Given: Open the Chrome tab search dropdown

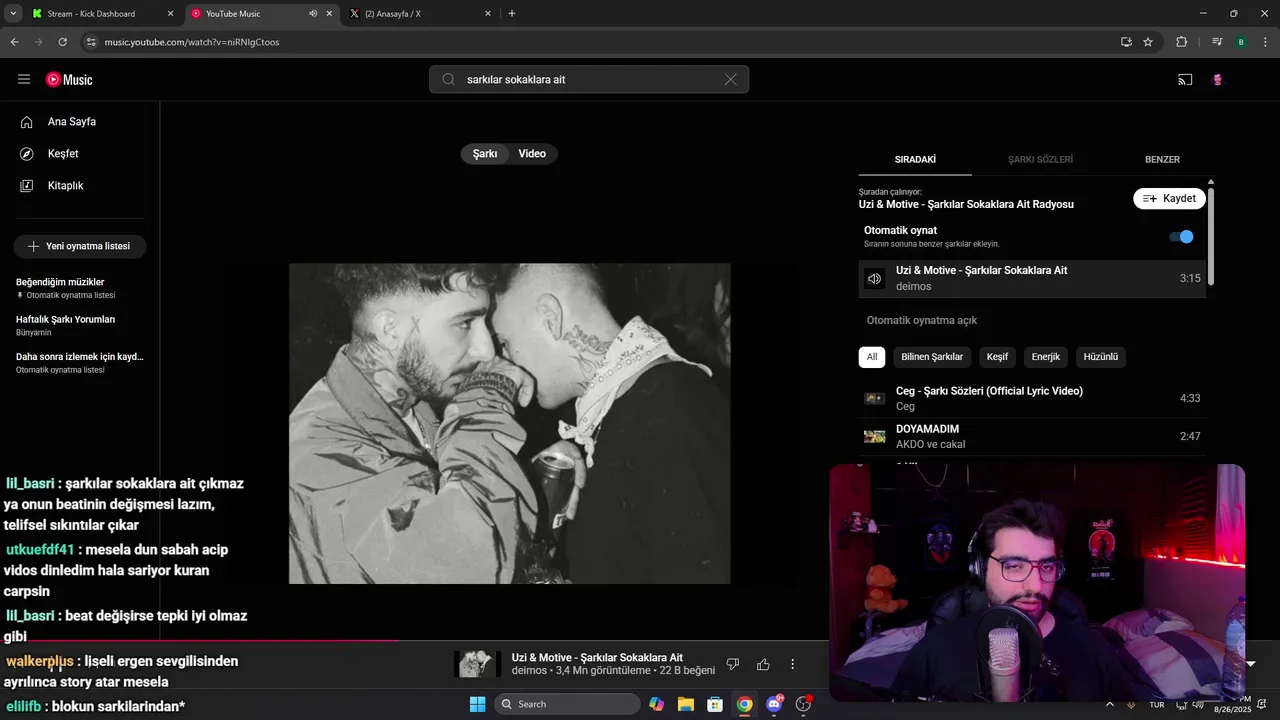Looking at the screenshot, I should pyautogui.click(x=13, y=14).
